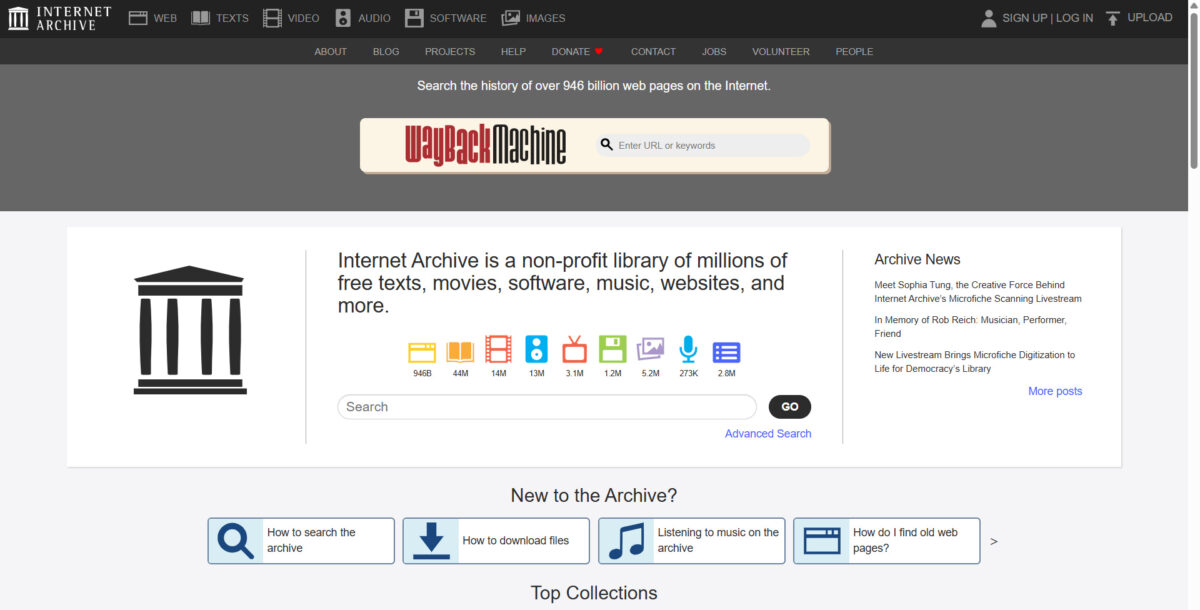This screenshot has width=1200, height=610.
Task: Open the 'Listening to music on the archive' card
Action: [x=692, y=541]
